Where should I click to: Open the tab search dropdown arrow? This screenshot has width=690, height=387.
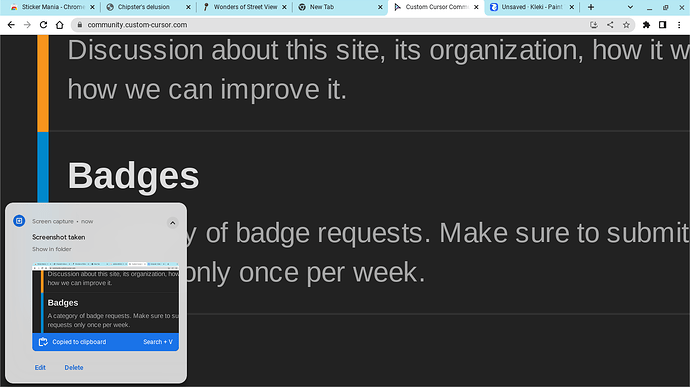tap(630, 7)
